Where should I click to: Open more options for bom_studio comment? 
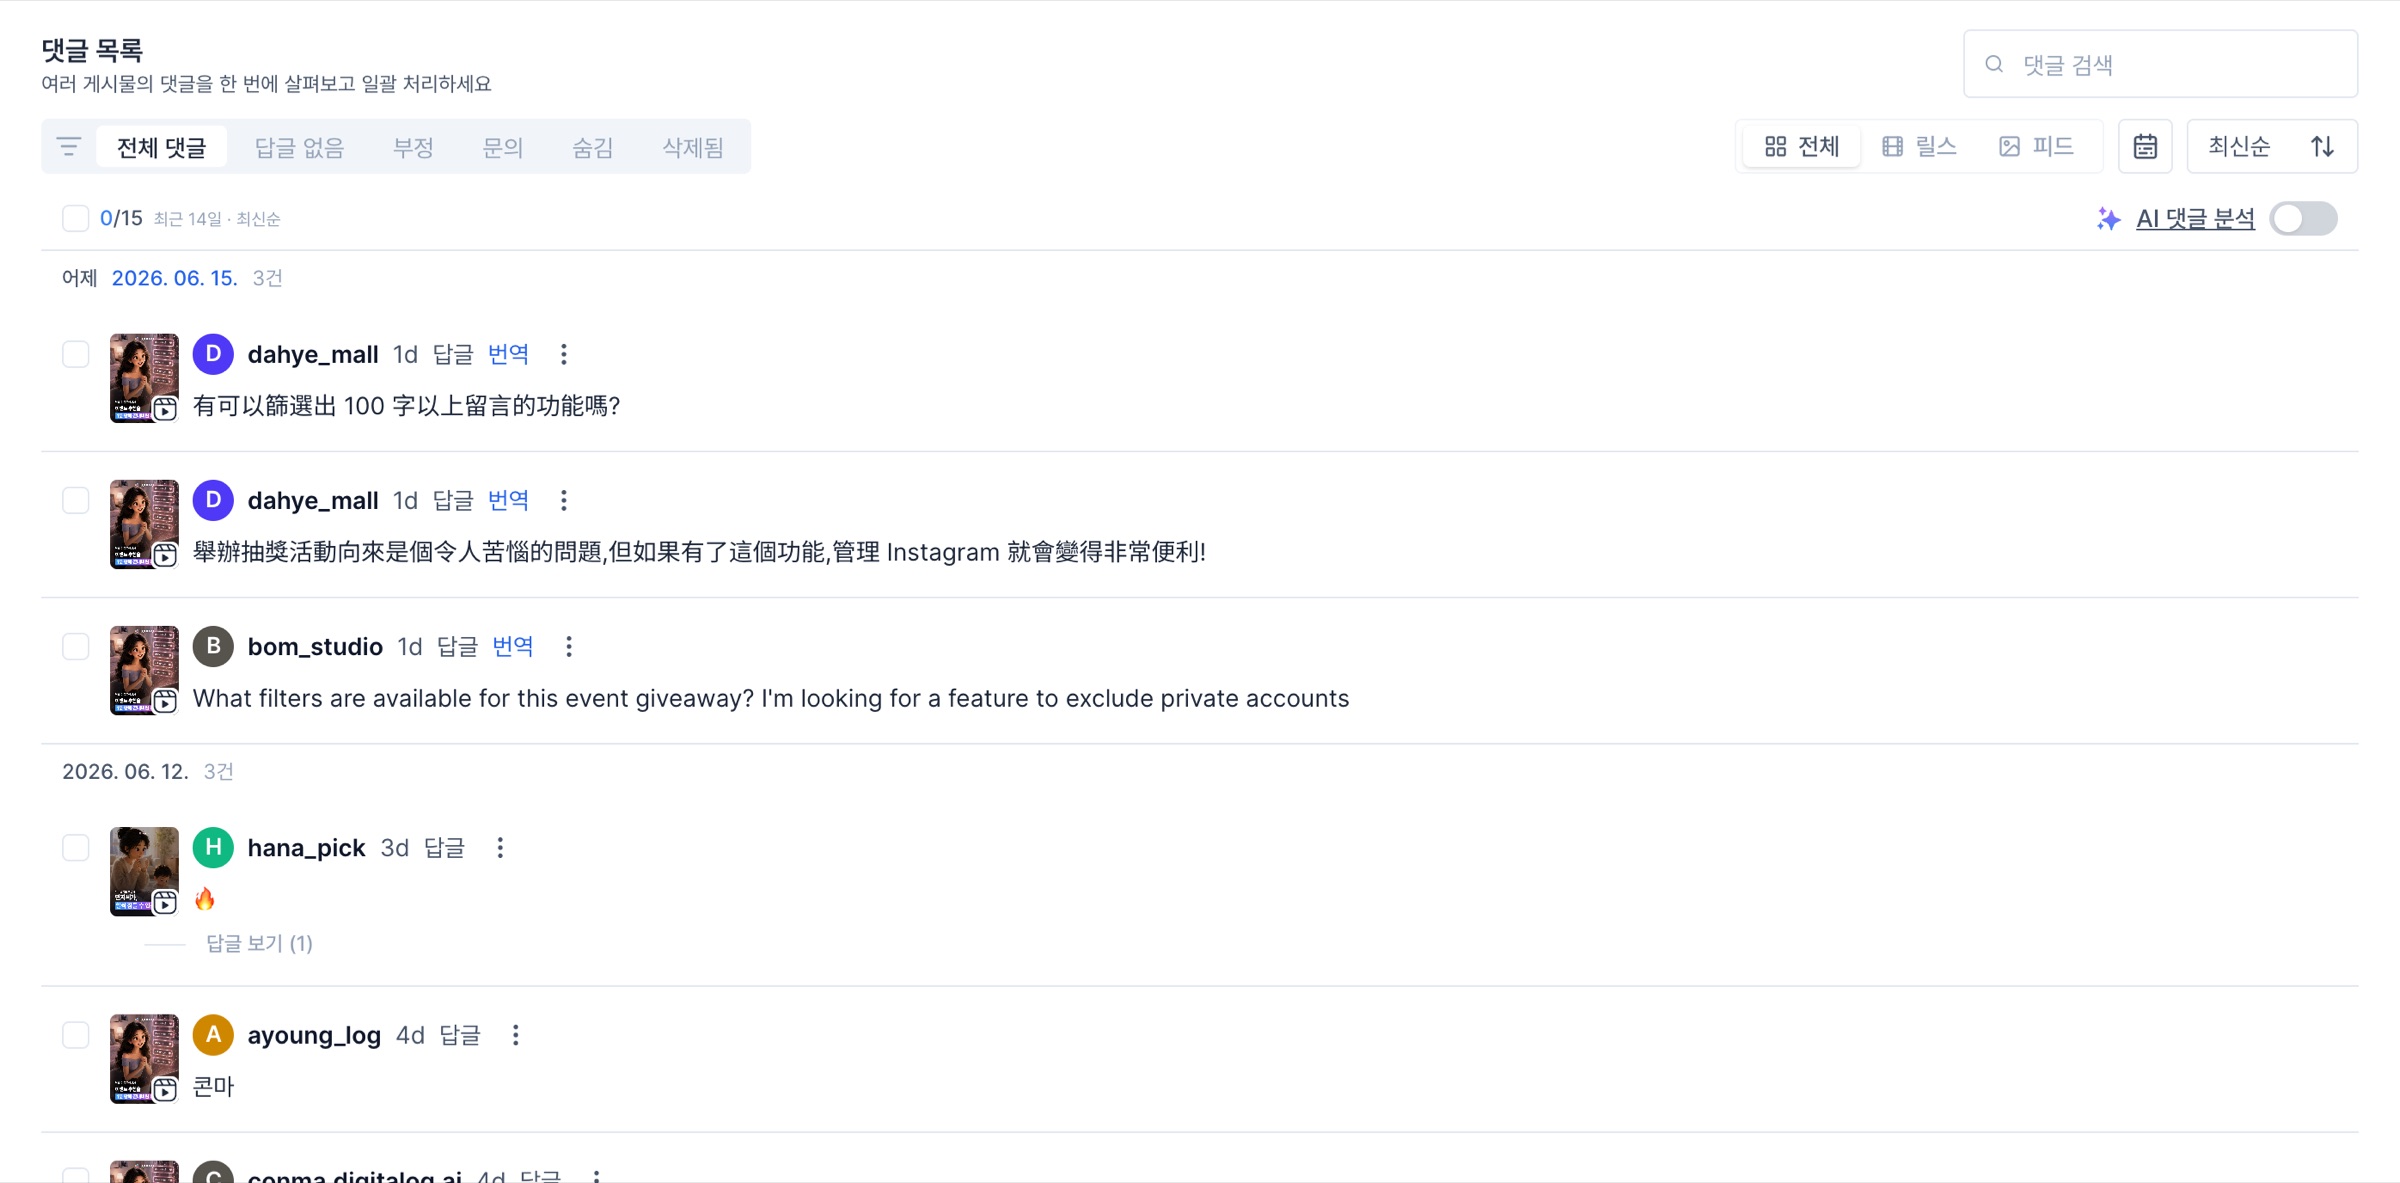point(569,647)
